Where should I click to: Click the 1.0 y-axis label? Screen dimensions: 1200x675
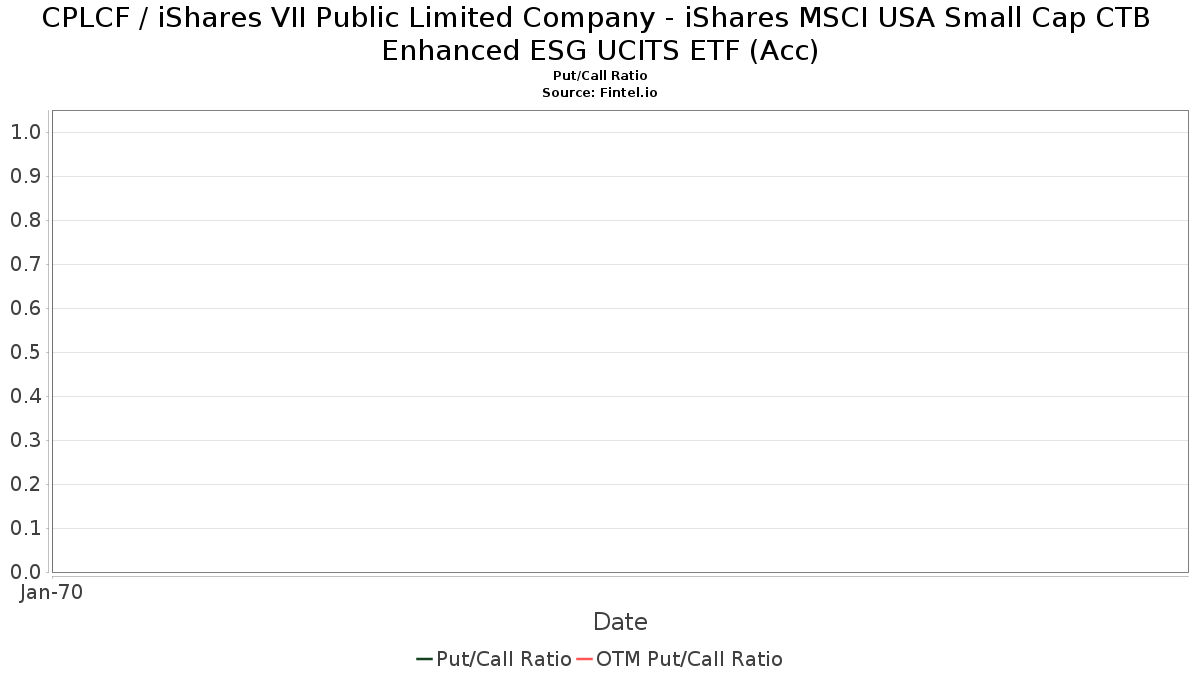25,132
